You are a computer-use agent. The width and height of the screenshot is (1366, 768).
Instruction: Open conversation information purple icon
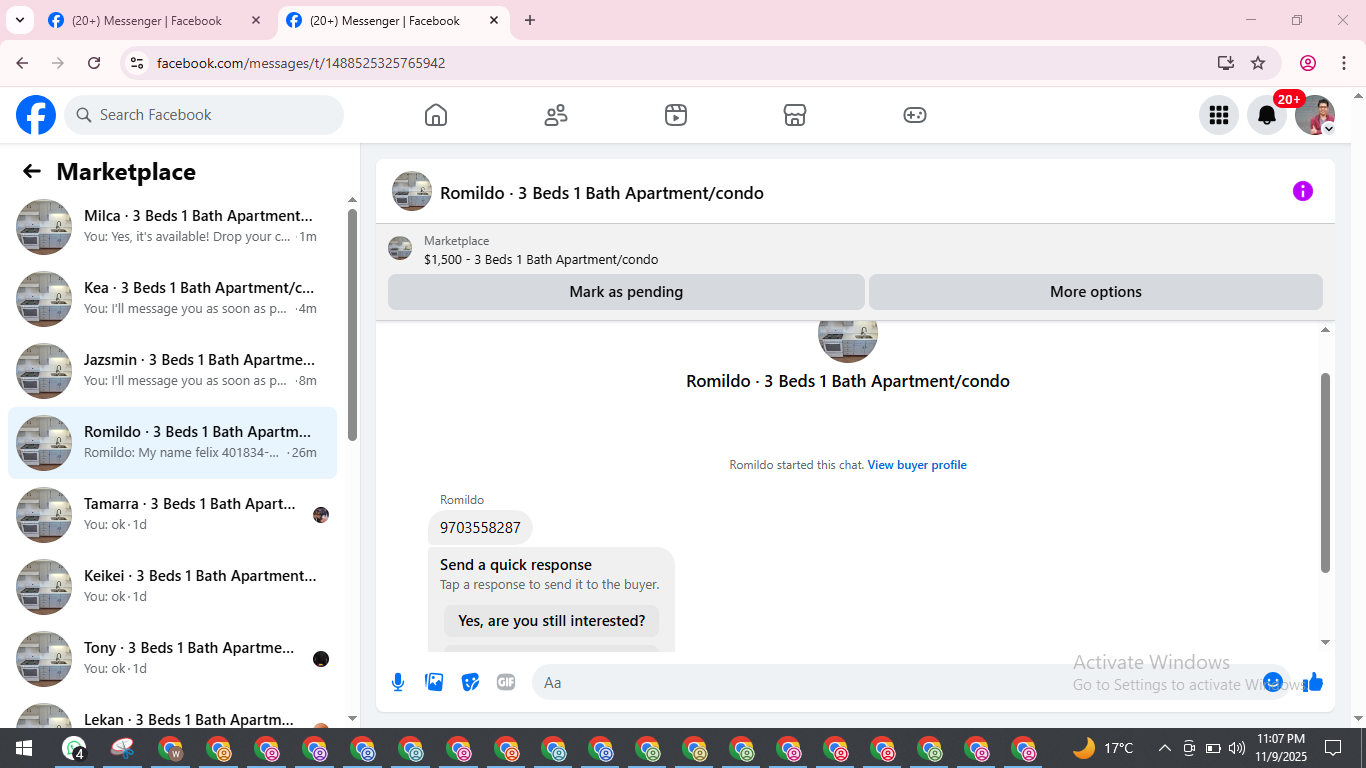coord(1303,191)
